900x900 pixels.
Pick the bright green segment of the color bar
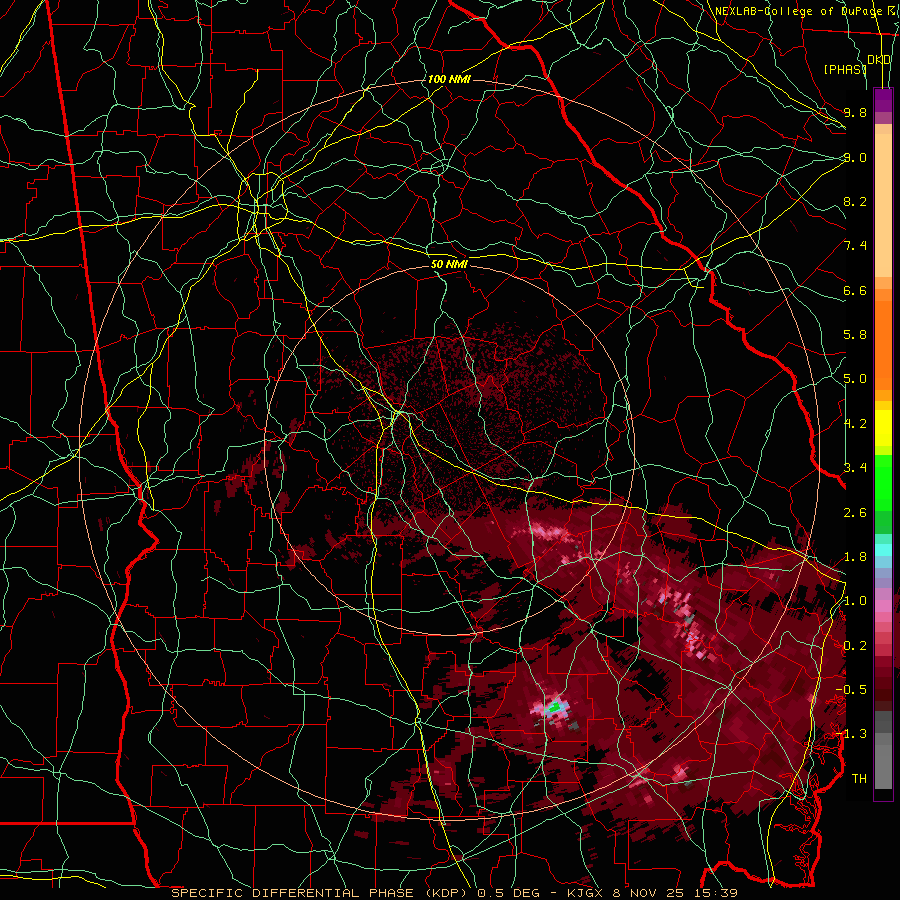(x=883, y=483)
